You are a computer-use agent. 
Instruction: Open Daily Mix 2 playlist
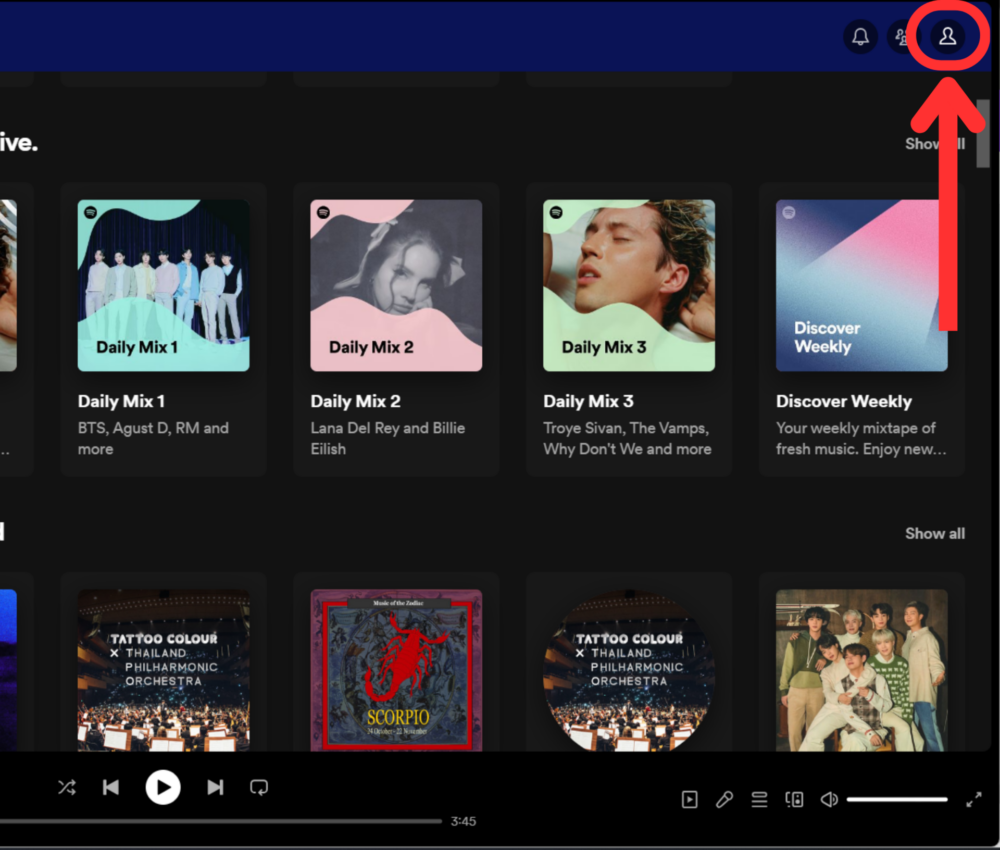pos(396,285)
